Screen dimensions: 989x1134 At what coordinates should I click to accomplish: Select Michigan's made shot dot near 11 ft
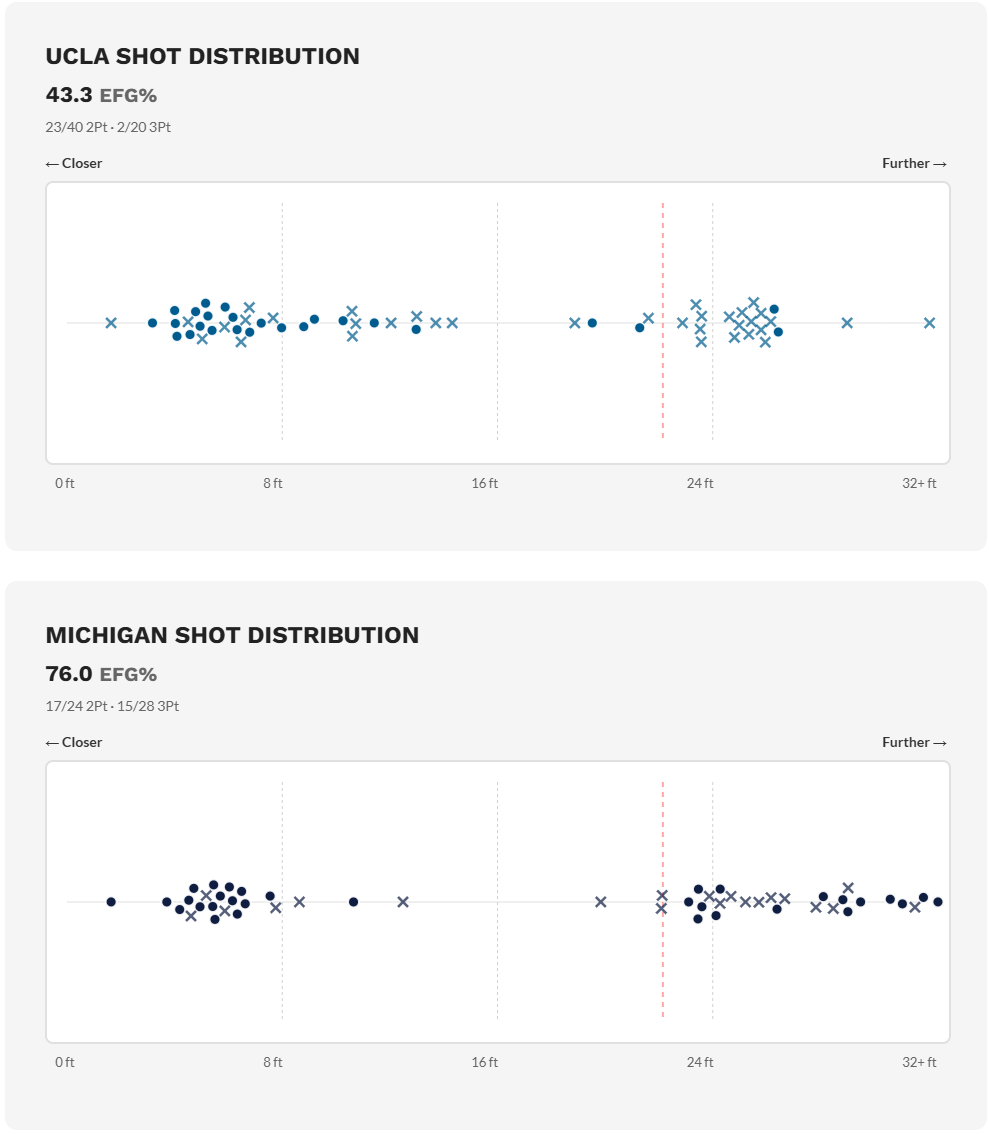(x=353, y=902)
